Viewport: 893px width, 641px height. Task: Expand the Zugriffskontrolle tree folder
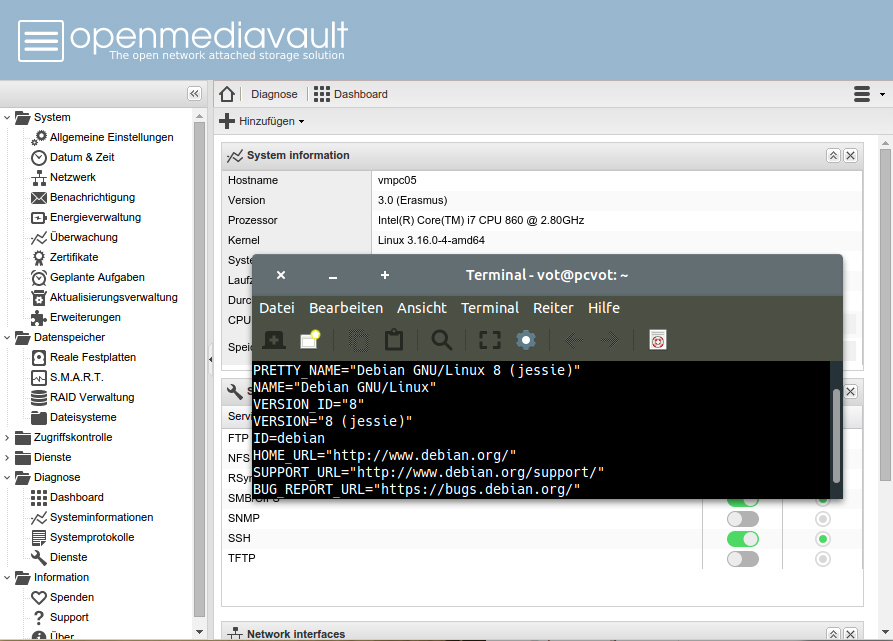(7, 438)
